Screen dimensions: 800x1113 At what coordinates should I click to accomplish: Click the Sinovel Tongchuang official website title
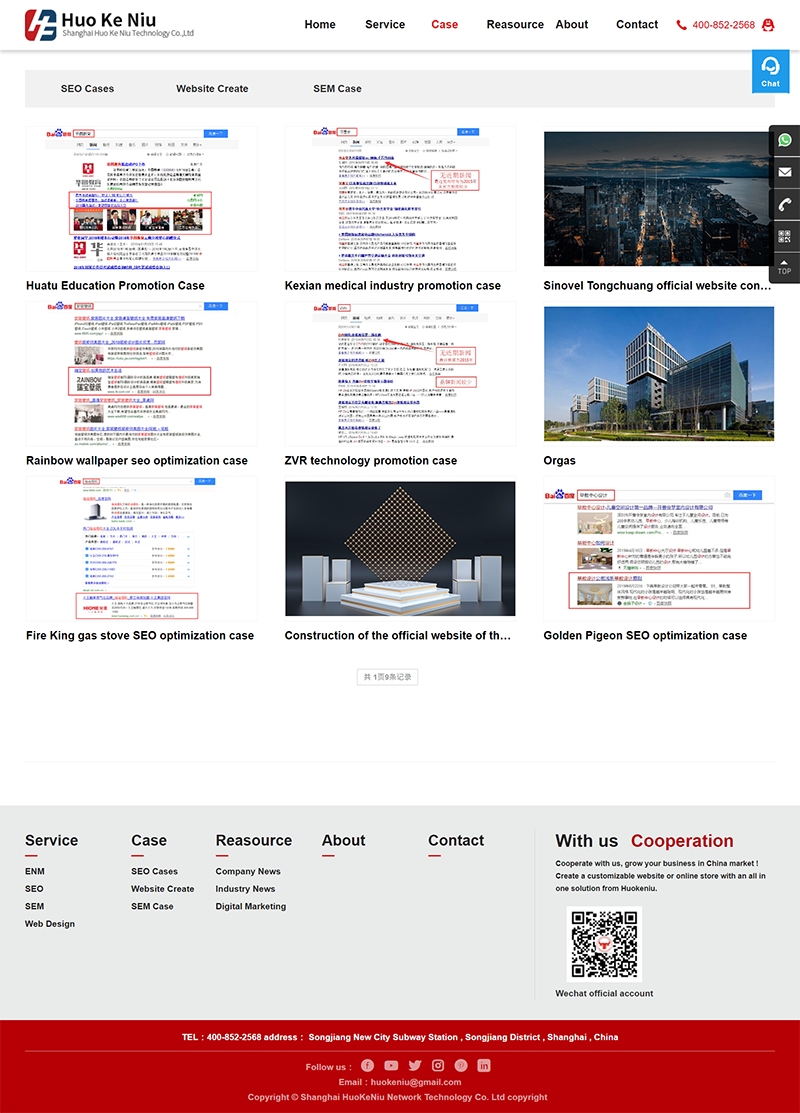657,285
